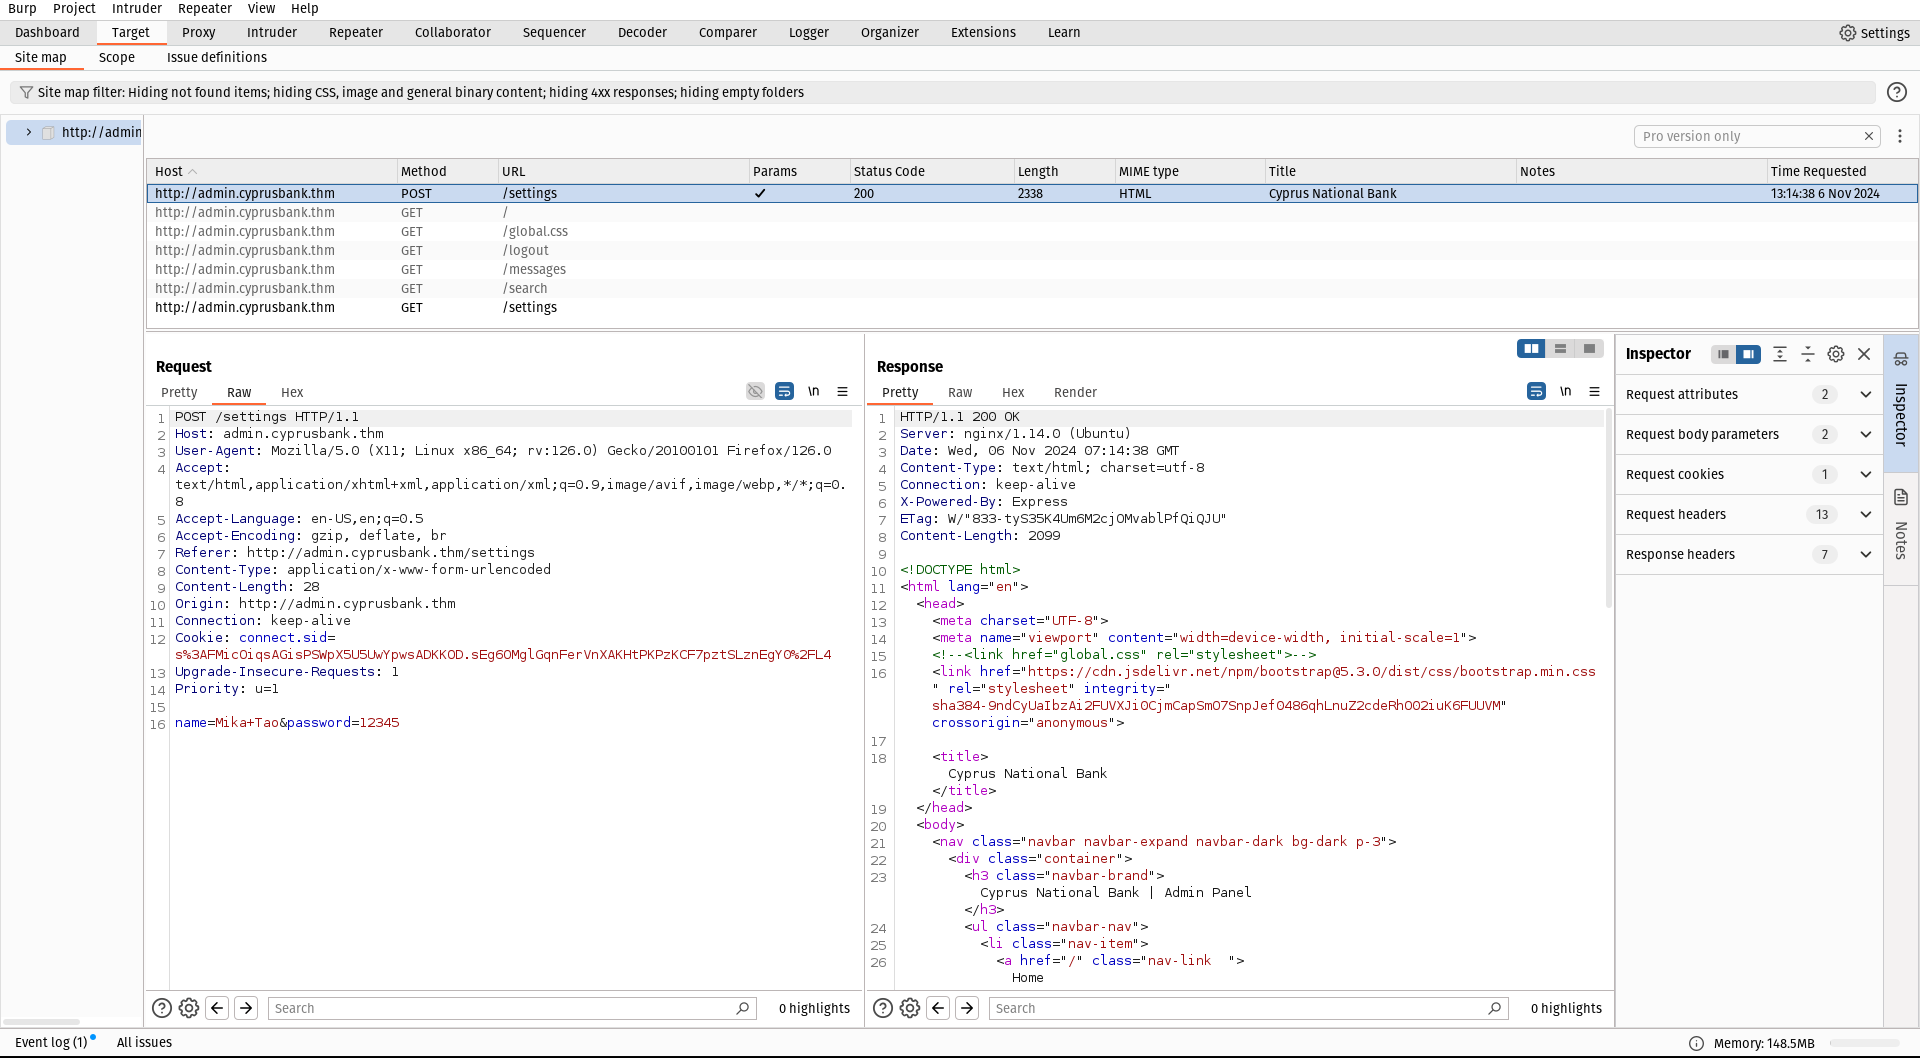Collapse all Inspector sections icon

click(1807, 354)
